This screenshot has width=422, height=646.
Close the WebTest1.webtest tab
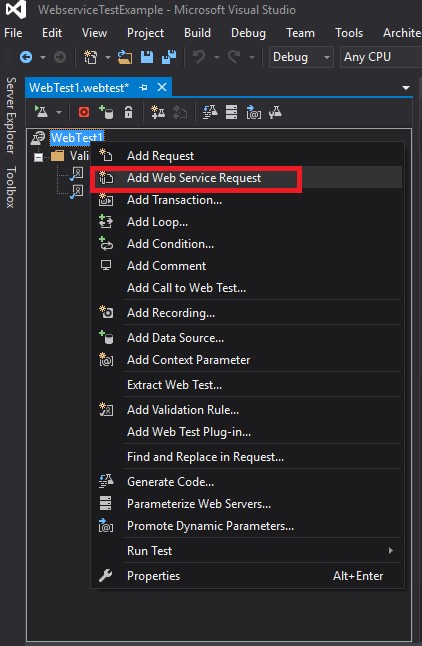coord(162,87)
